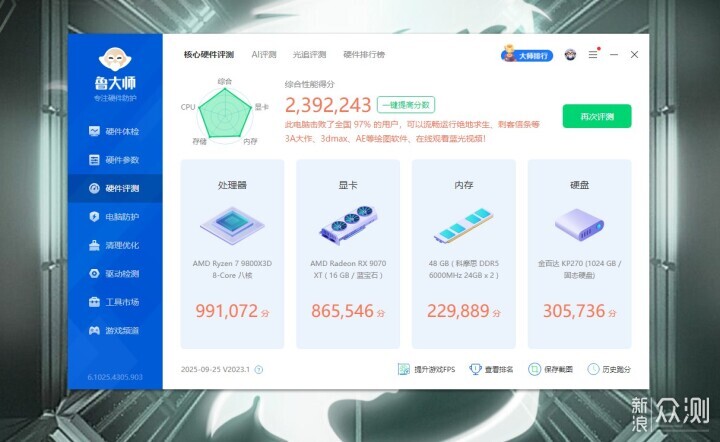Switch to 核心硬件评测 tab
Viewport: 720px width, 442px height.
click(209, 55)
